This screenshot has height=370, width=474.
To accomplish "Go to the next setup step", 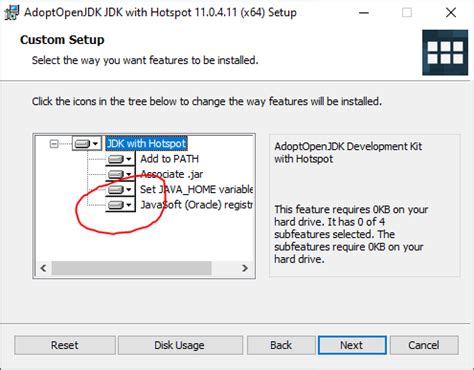I will (352, 345).
